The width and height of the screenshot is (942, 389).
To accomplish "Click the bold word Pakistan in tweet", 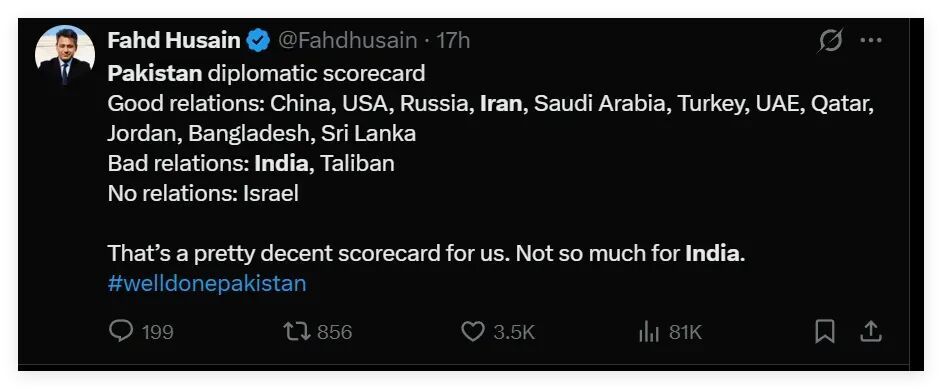I will click(x=155, y=73).
